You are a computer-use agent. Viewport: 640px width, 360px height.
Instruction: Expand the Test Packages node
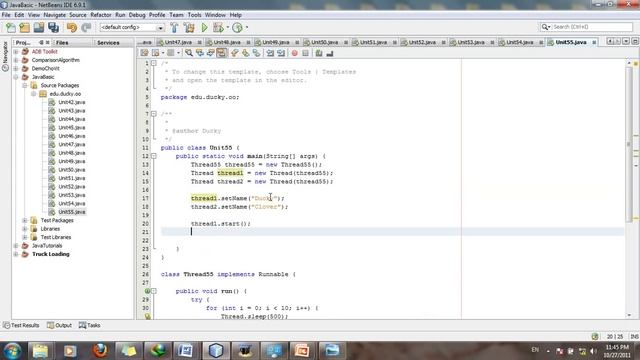click(25, 220)
